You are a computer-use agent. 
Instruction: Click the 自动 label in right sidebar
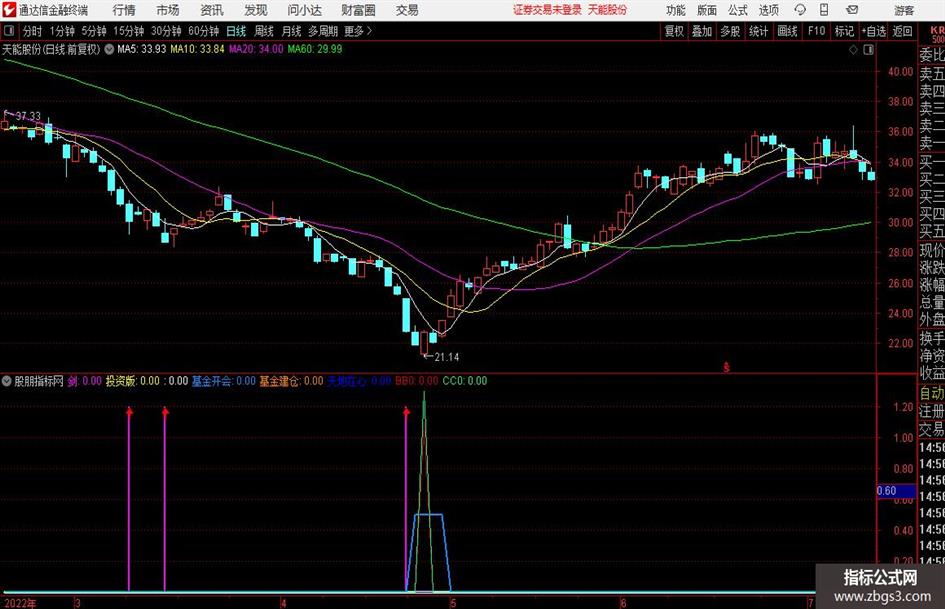[932, 393]
